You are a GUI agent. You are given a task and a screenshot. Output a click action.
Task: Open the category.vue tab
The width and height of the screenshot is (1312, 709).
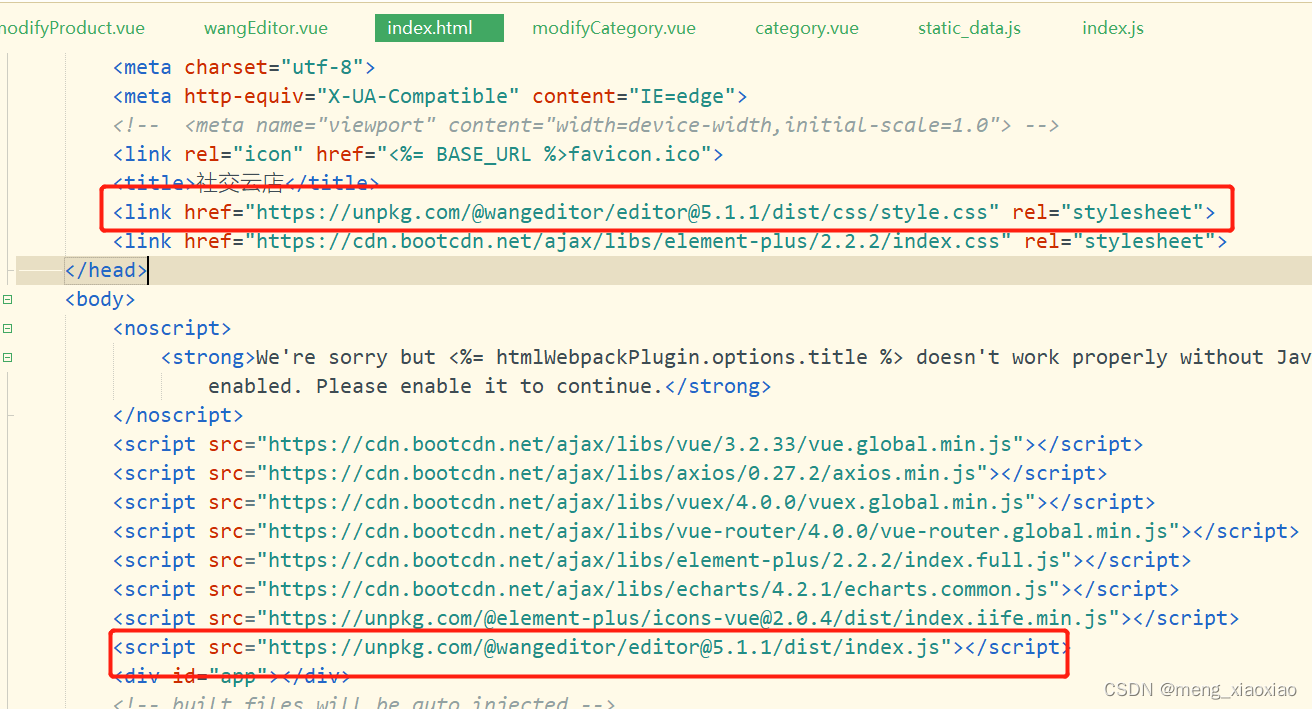(x=806, y=27)
